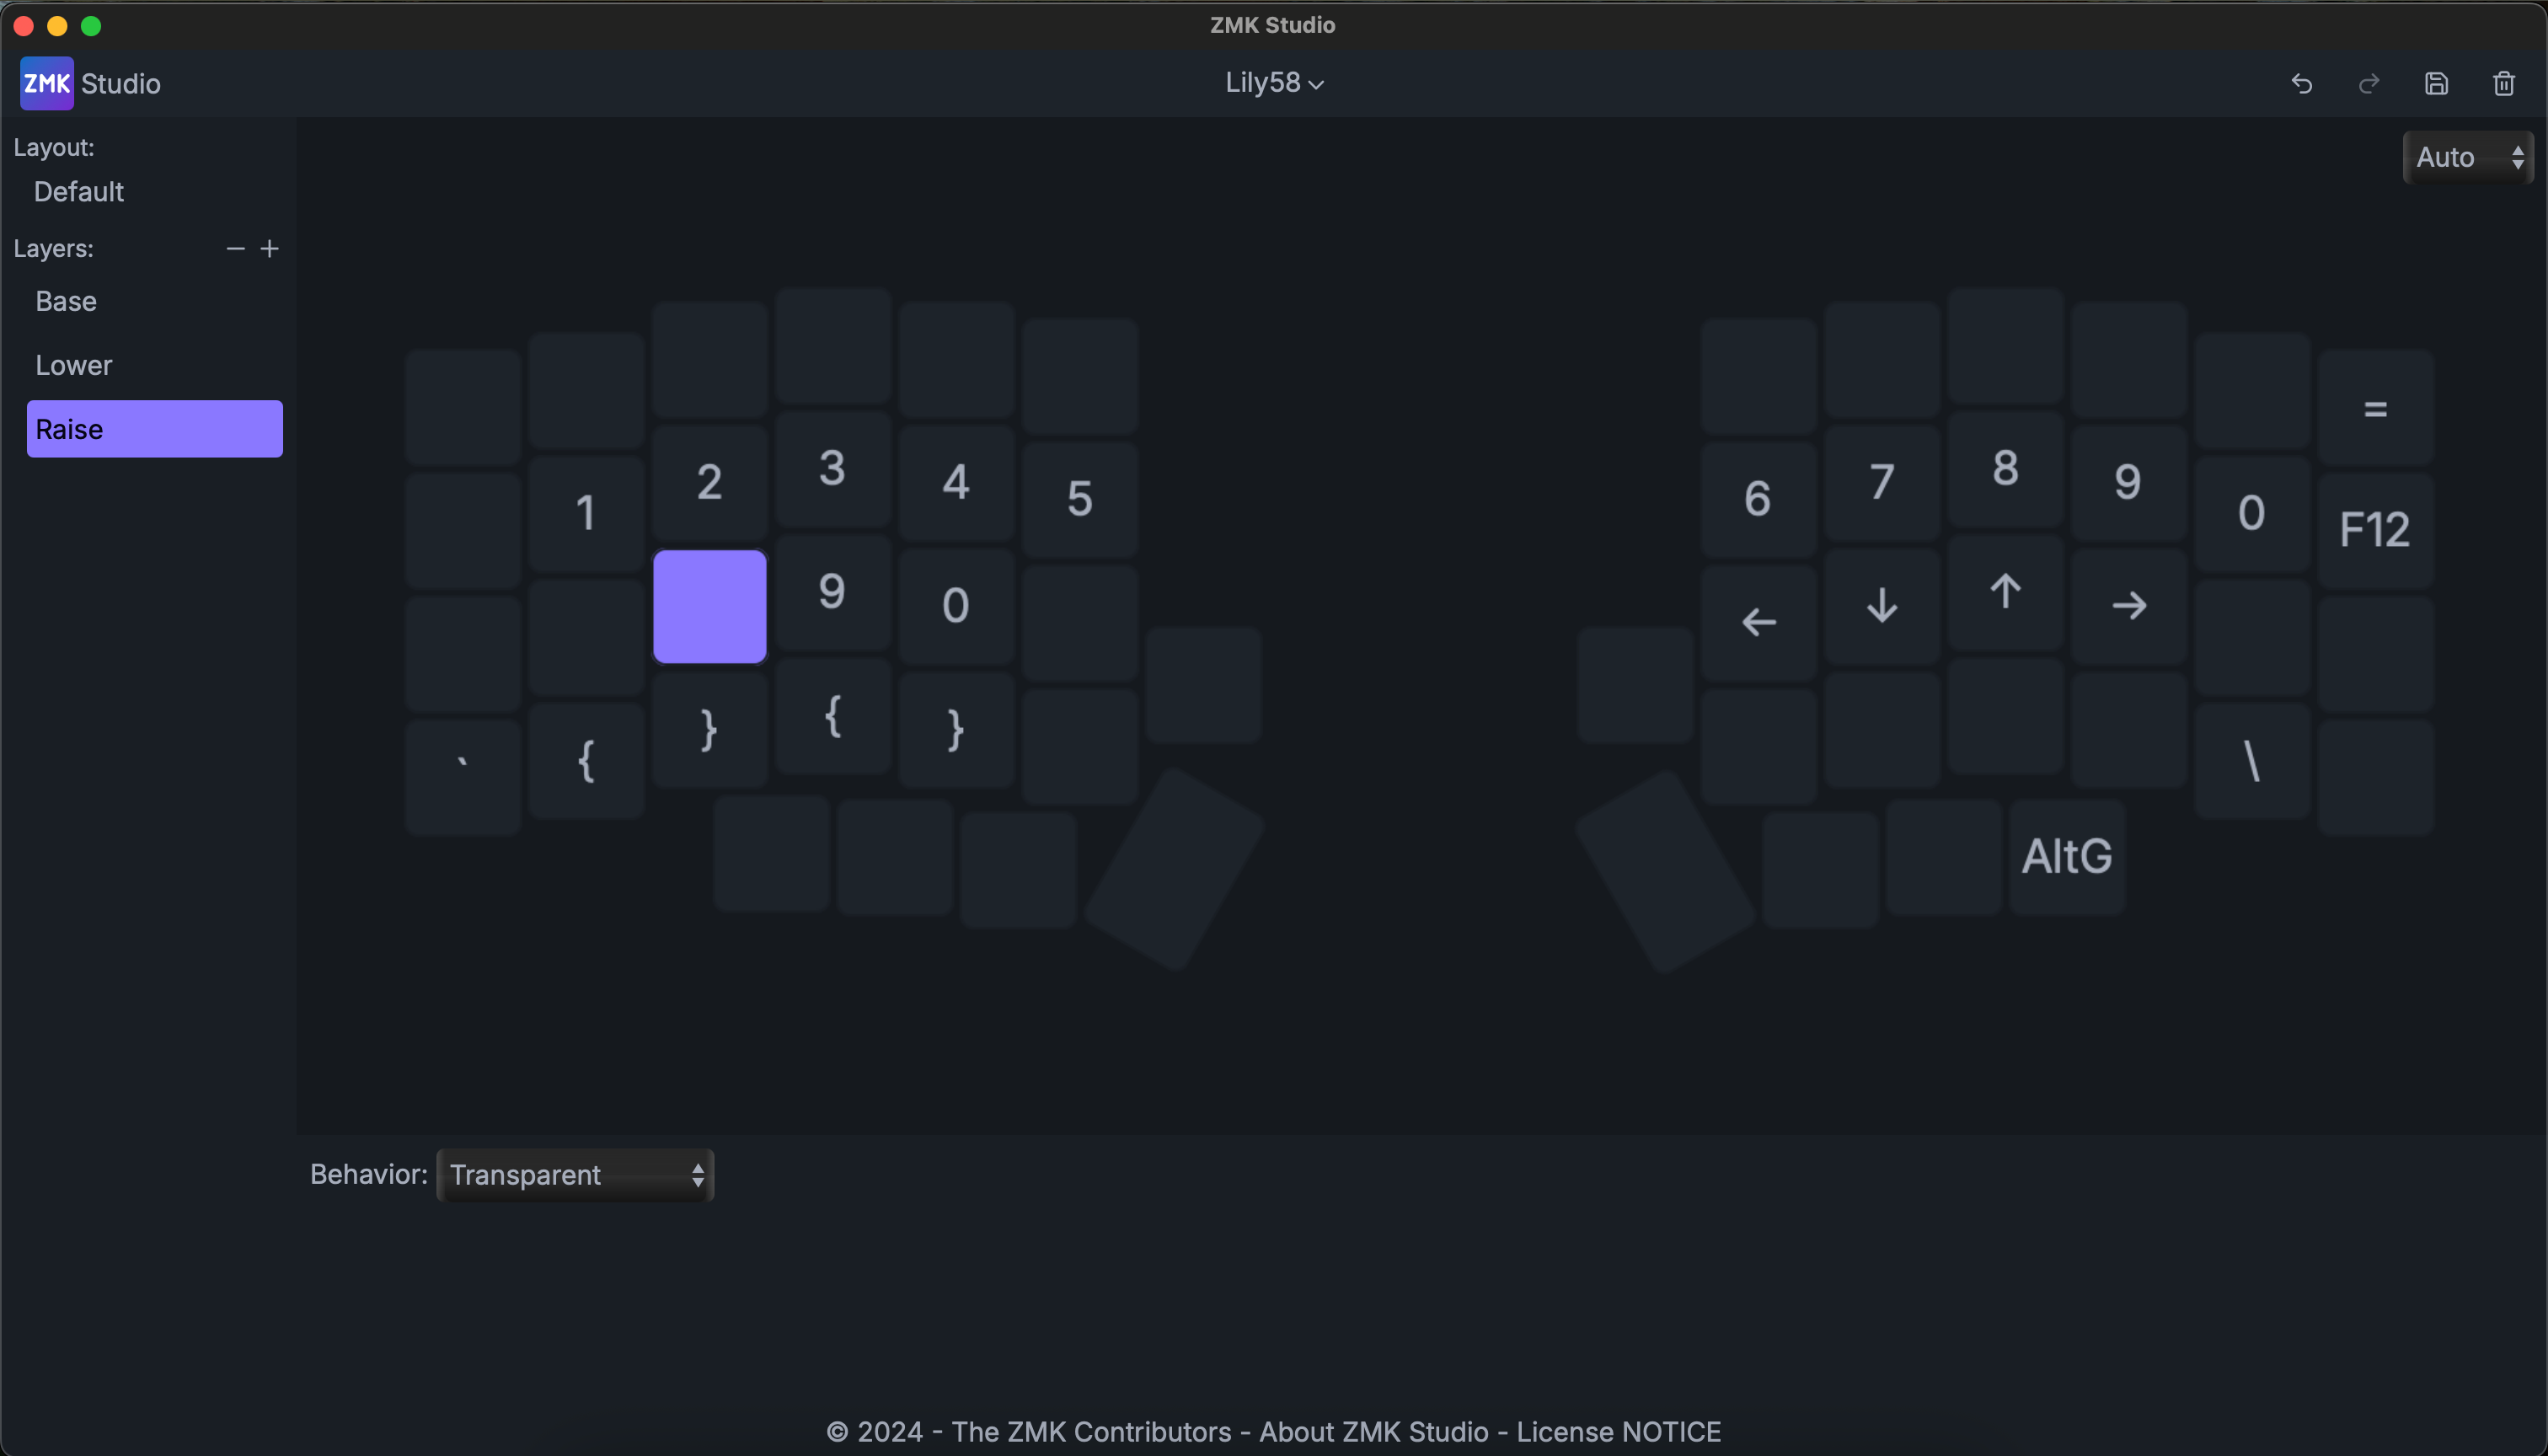Viewport: 2548px width, 1456px height.
Task: Switch to the Base layer
Action: click(66, 301)
